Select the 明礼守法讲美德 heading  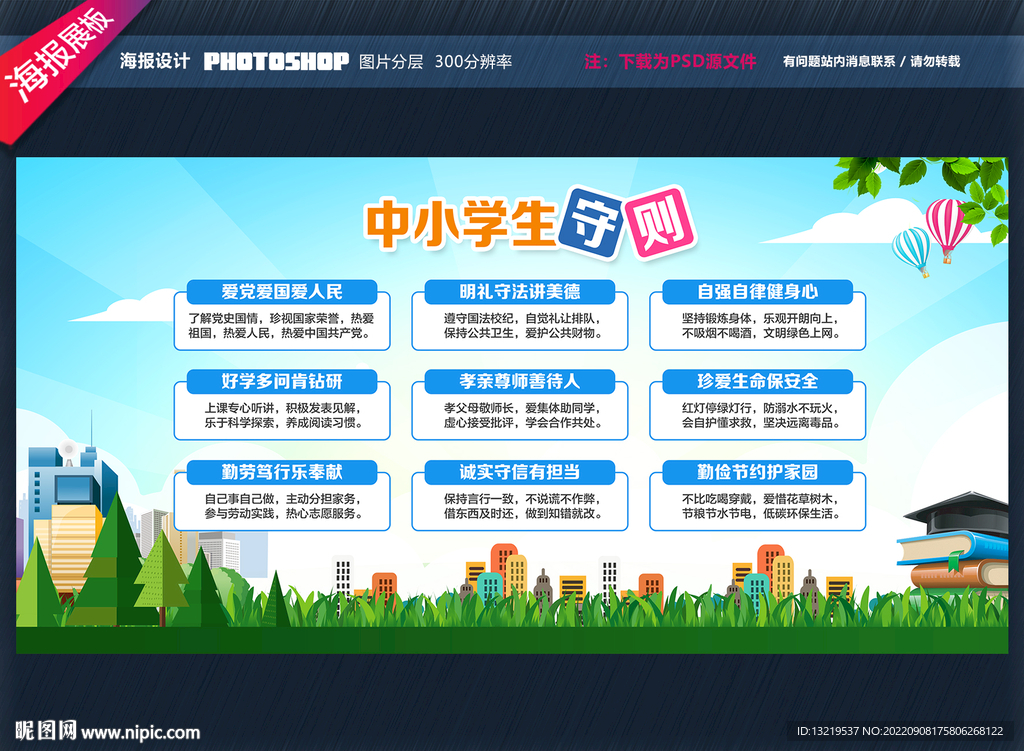(523, 293)
